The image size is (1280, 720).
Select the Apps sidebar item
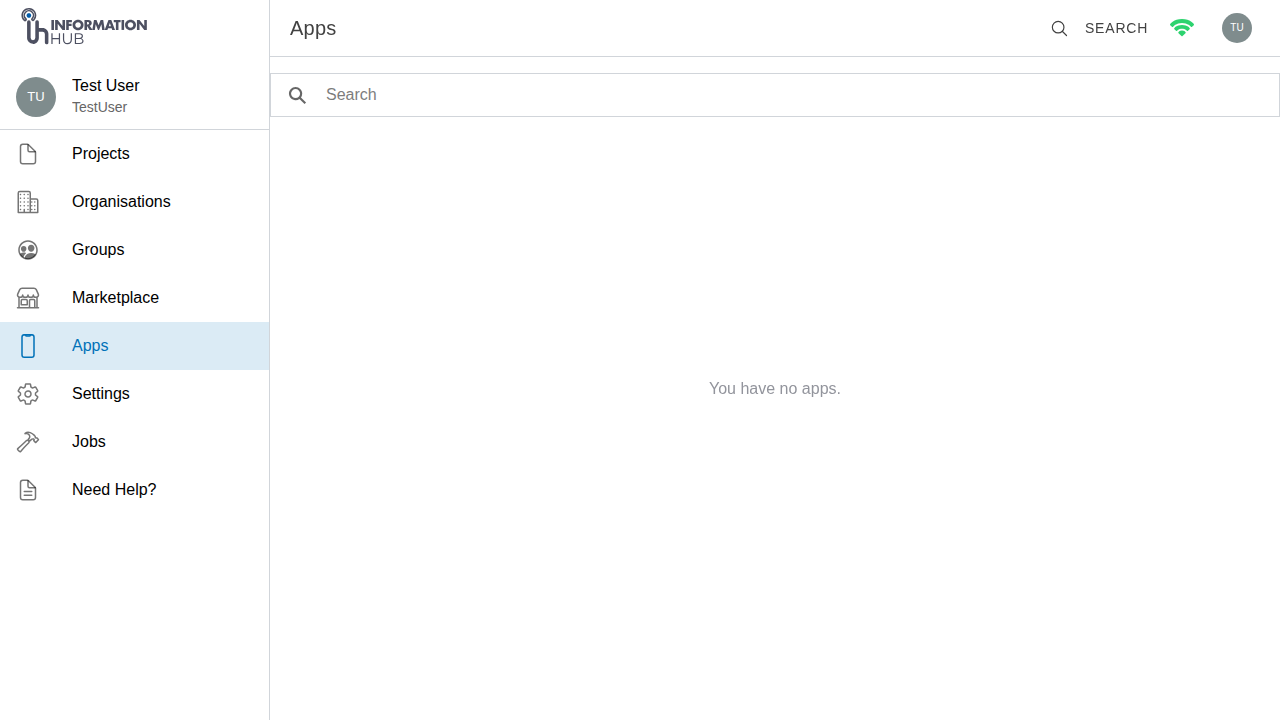click(x=134, y=346)
